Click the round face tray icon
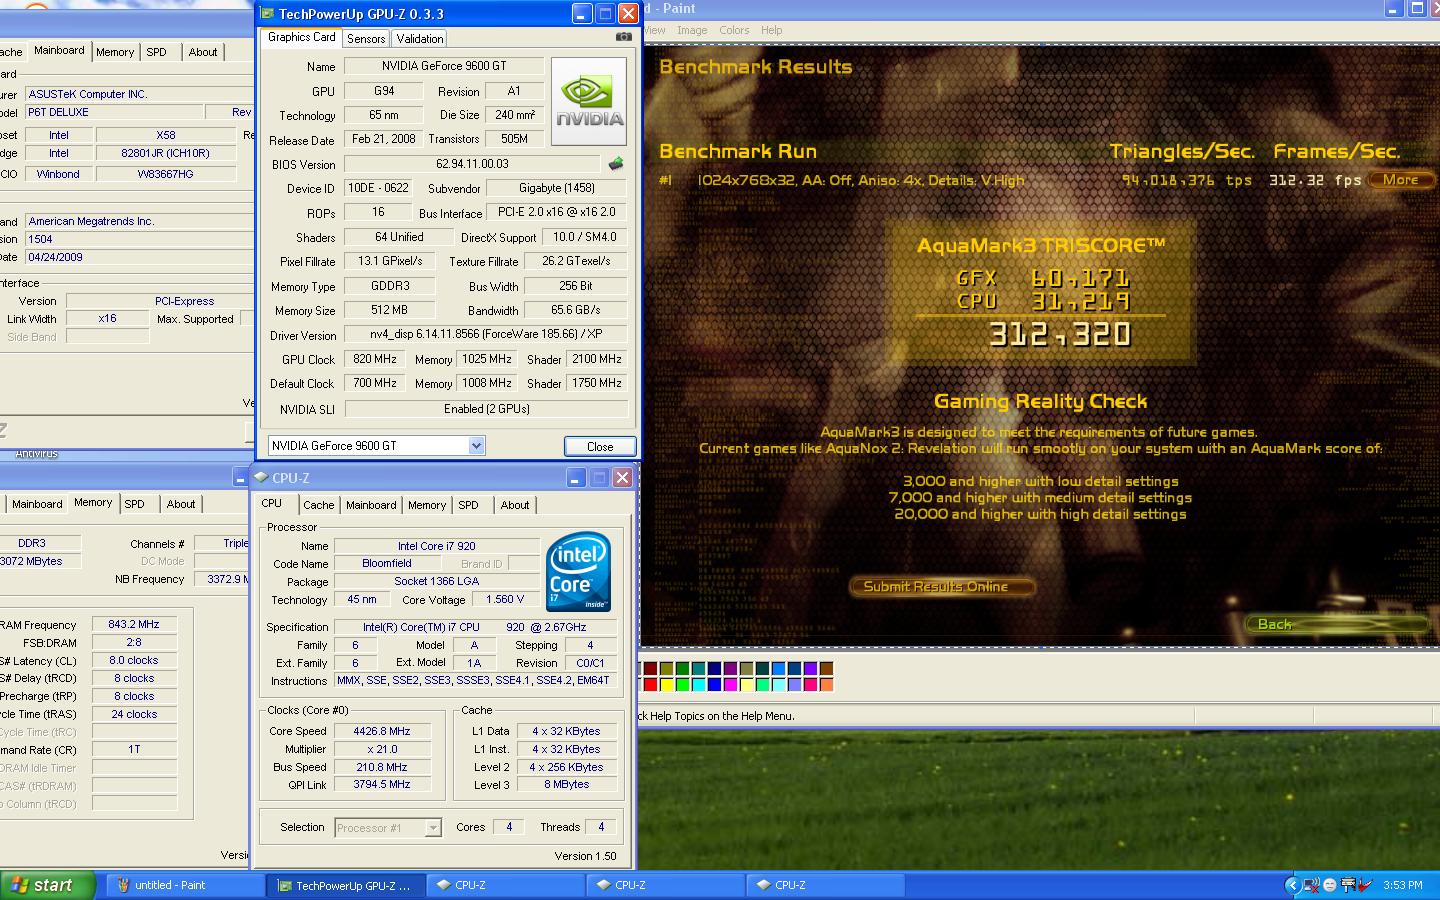Image resolution: width=1440 pixels, height=900 pixels. pyautogui.click(x=1330, y=885)
